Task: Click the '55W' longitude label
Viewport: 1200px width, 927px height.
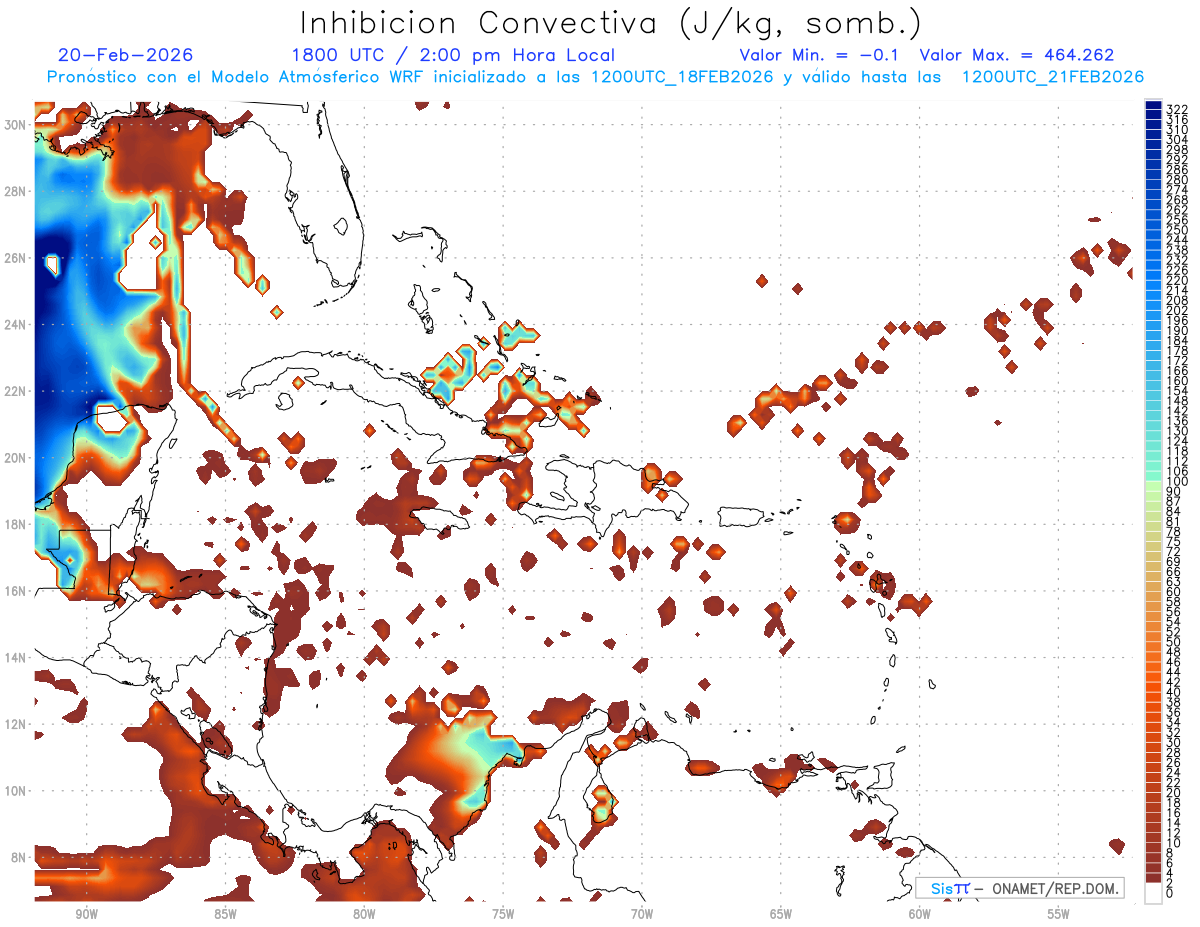Action: pyautogui.click(x=1059, y=915)
